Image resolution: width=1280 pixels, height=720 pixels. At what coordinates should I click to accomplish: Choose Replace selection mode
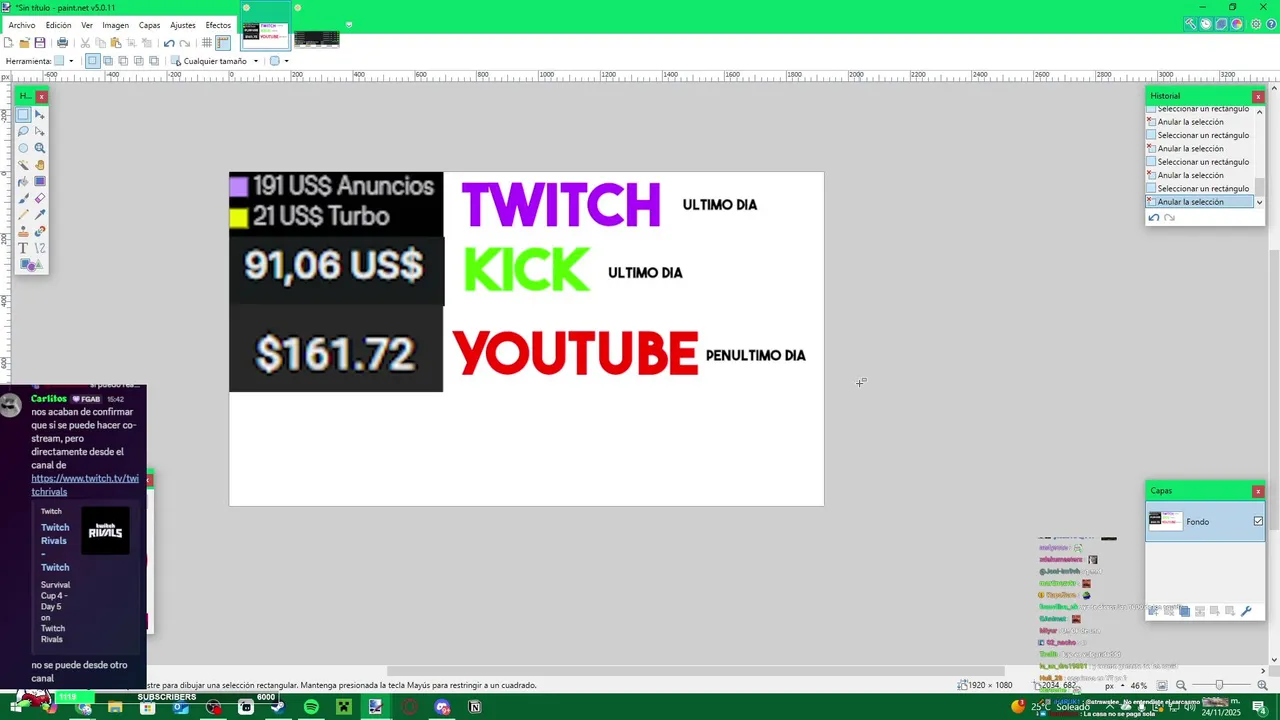(x=92, y=61)
